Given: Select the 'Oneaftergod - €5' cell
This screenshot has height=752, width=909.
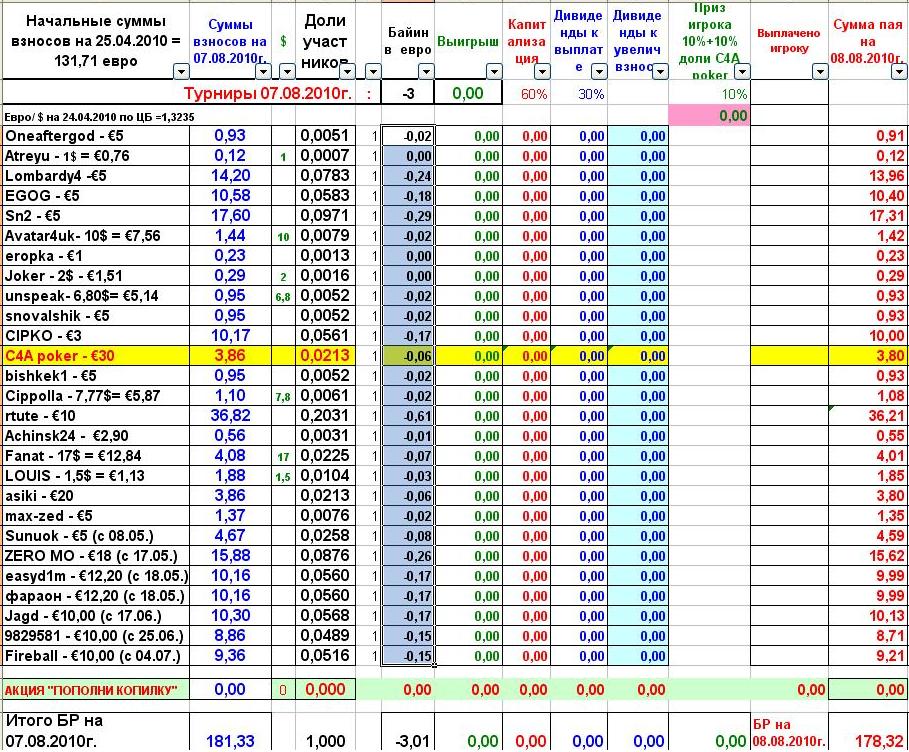Looking at the screenshot, I should [96, 136].
